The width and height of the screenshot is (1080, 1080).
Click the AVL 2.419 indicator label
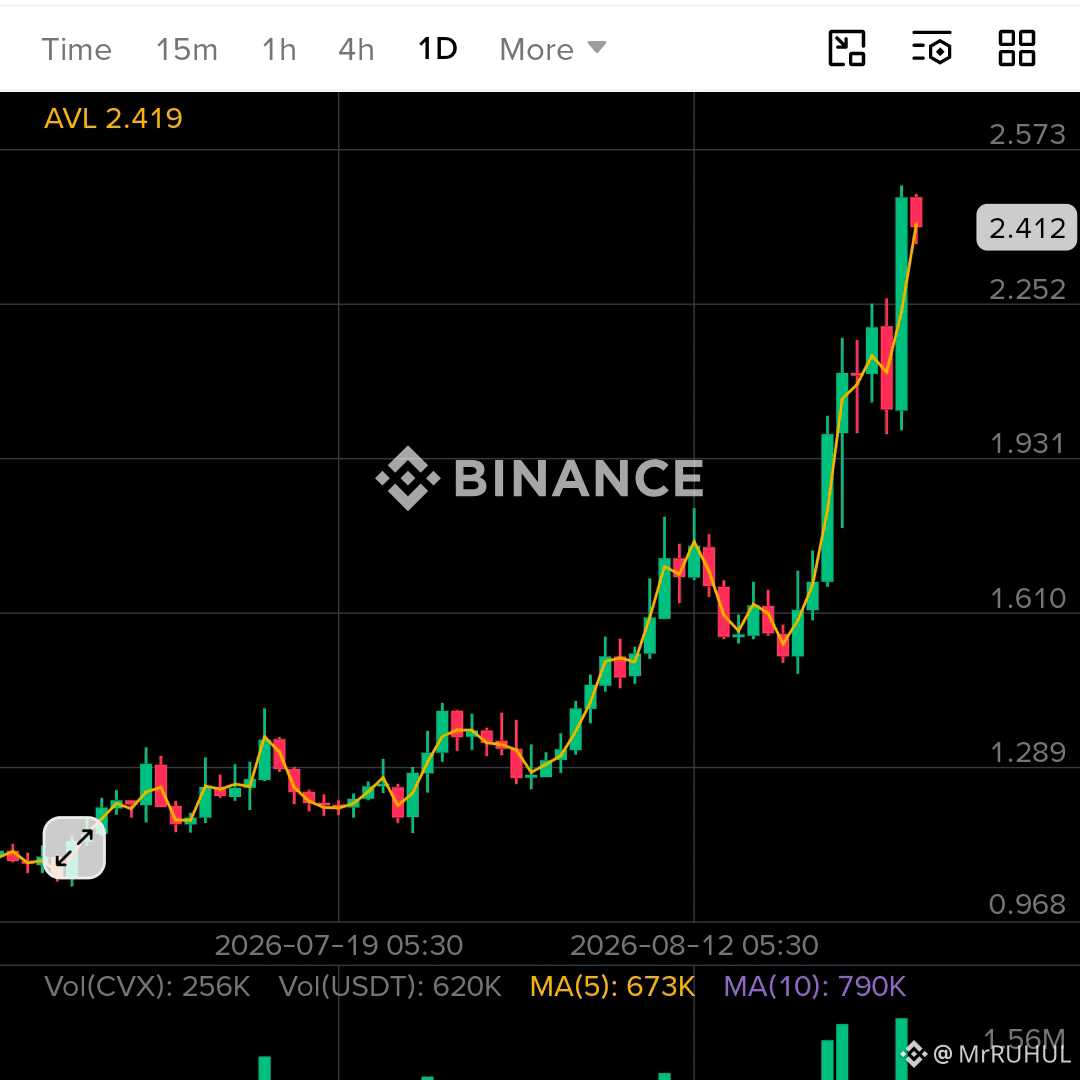114,118
